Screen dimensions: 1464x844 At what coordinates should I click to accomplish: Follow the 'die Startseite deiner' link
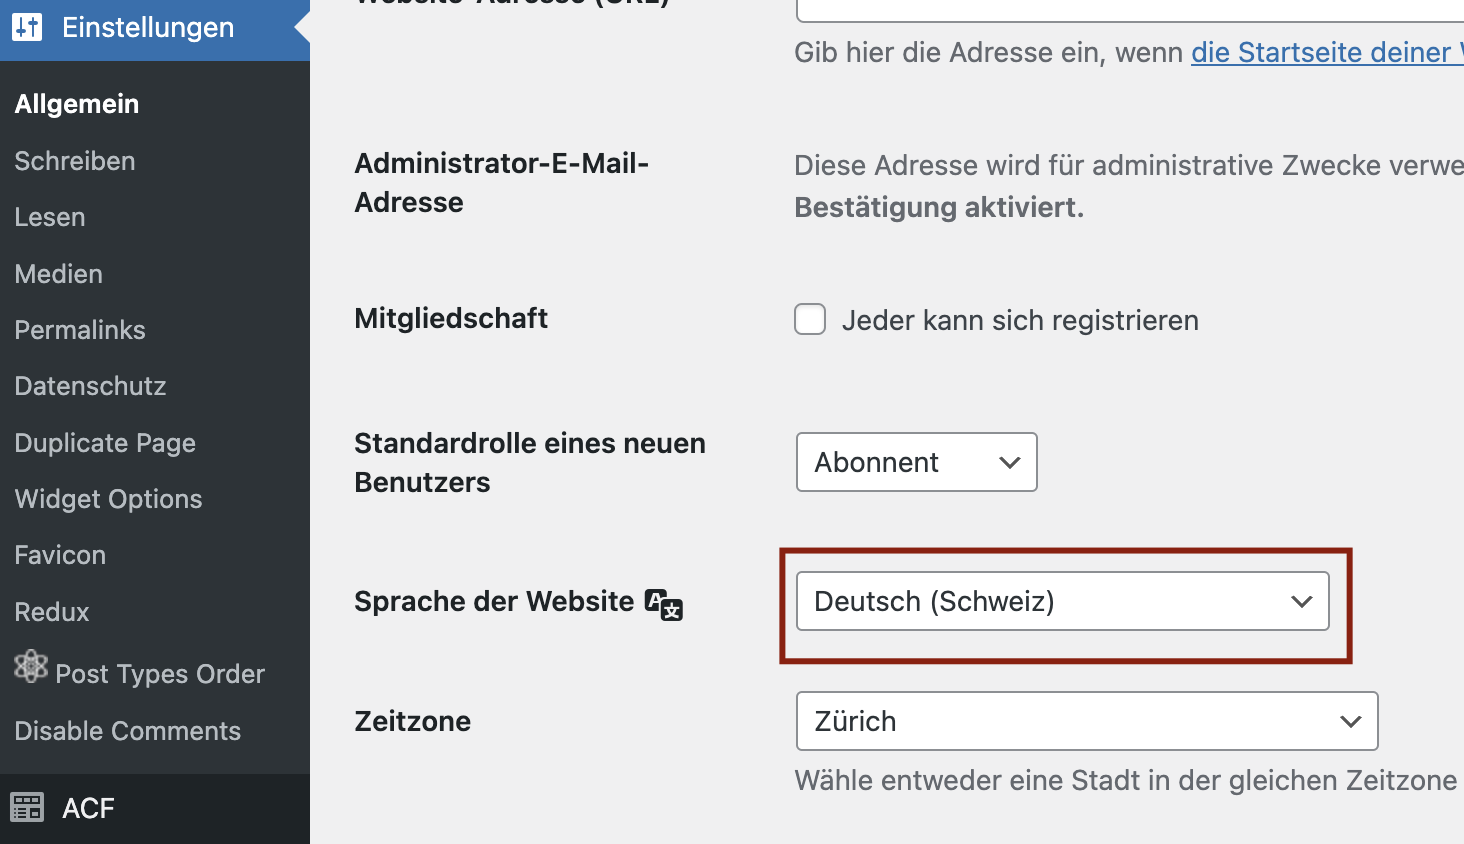1327,52
